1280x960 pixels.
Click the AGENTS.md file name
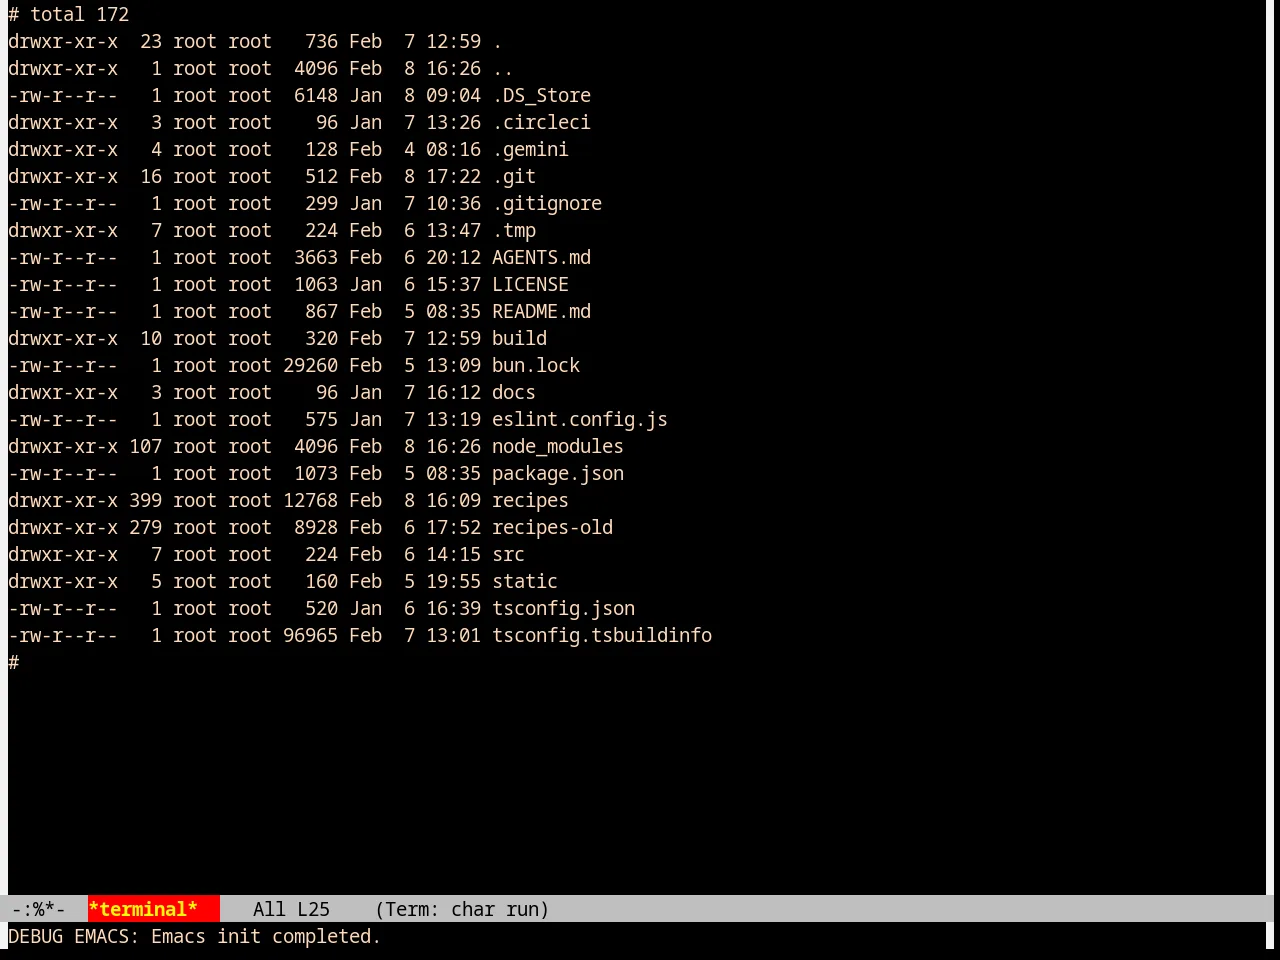[x=541, y=257]
